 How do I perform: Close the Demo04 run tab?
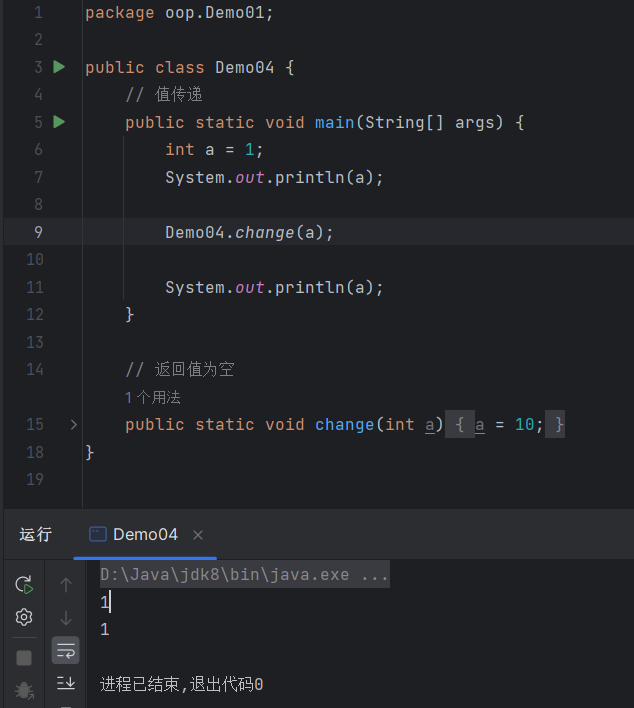198,535
